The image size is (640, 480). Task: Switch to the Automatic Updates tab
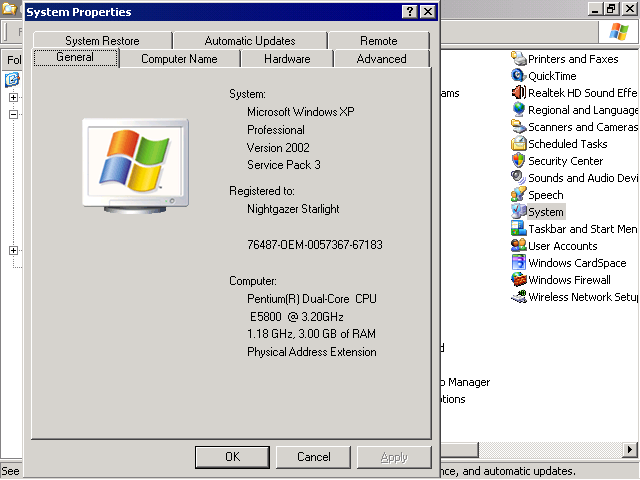tap(250, 41)
